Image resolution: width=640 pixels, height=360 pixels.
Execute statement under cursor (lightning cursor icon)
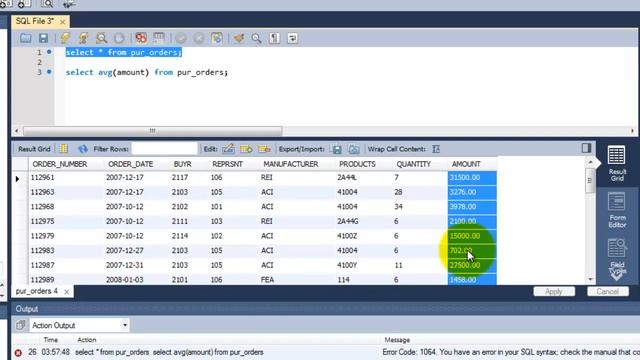(x=83, y=38)
